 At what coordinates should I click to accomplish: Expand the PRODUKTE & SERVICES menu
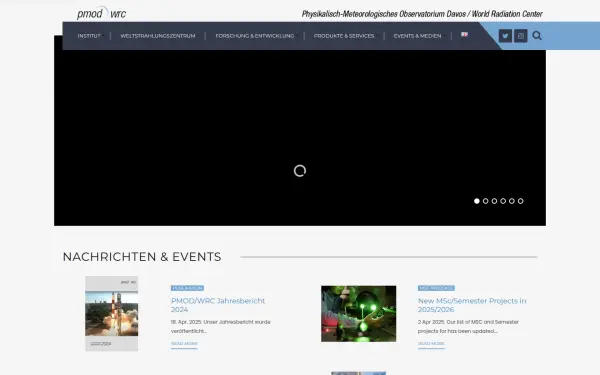(344, 36)
